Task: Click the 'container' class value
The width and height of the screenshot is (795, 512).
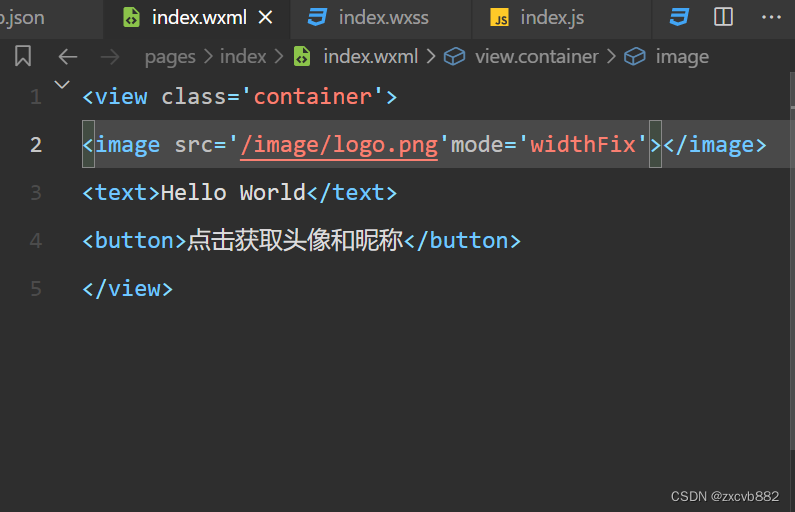Action: [313, 97]
